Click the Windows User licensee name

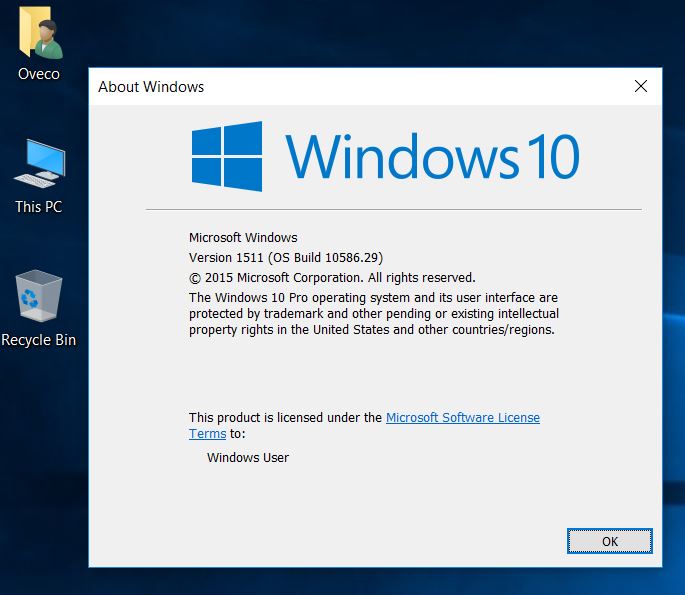tap(248, 457)
